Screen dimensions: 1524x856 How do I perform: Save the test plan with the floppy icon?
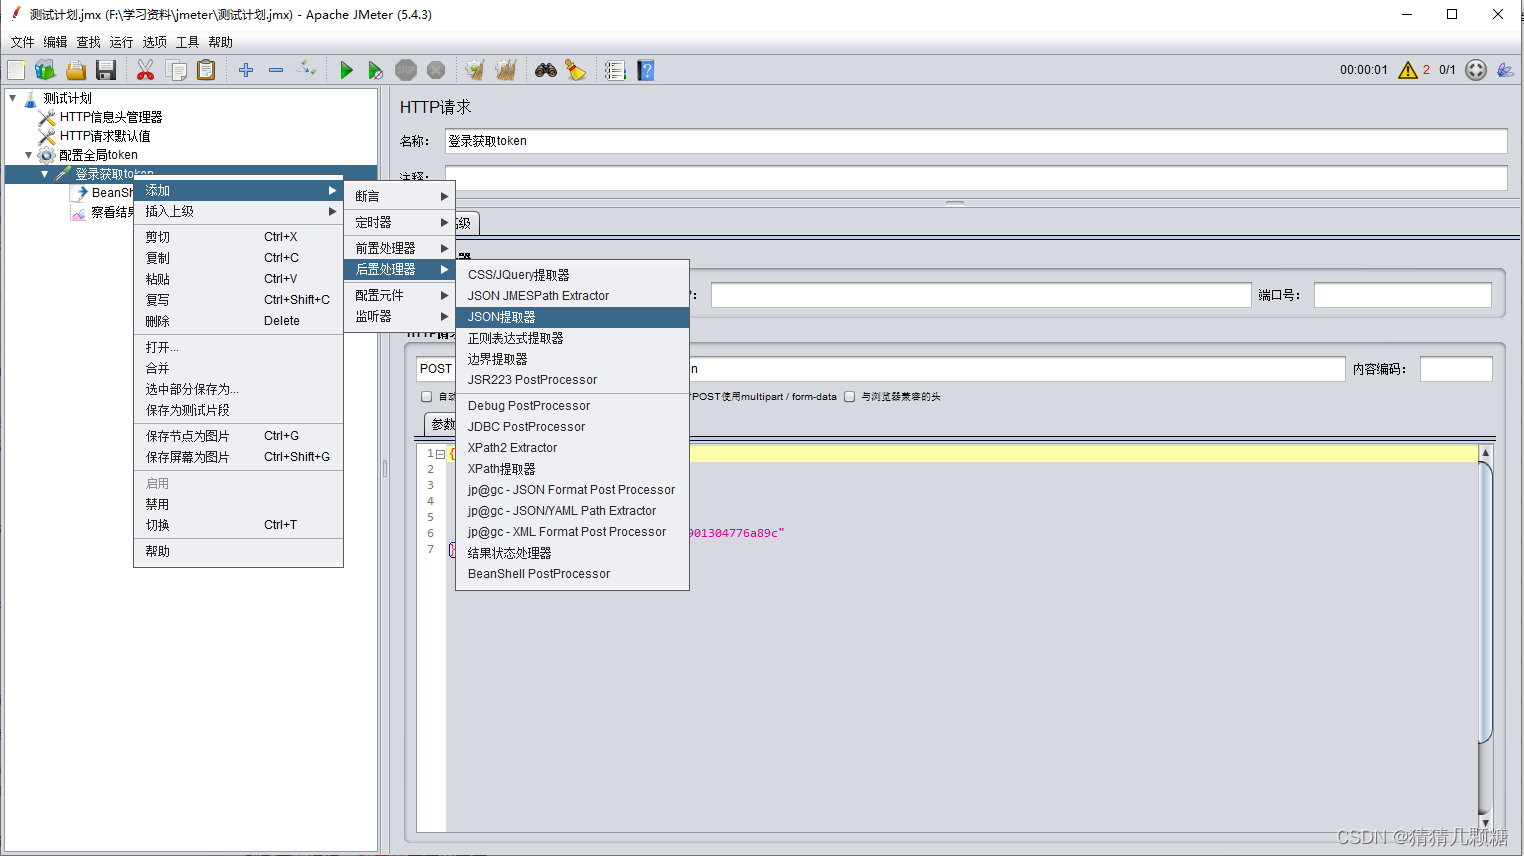pos(106,70)
